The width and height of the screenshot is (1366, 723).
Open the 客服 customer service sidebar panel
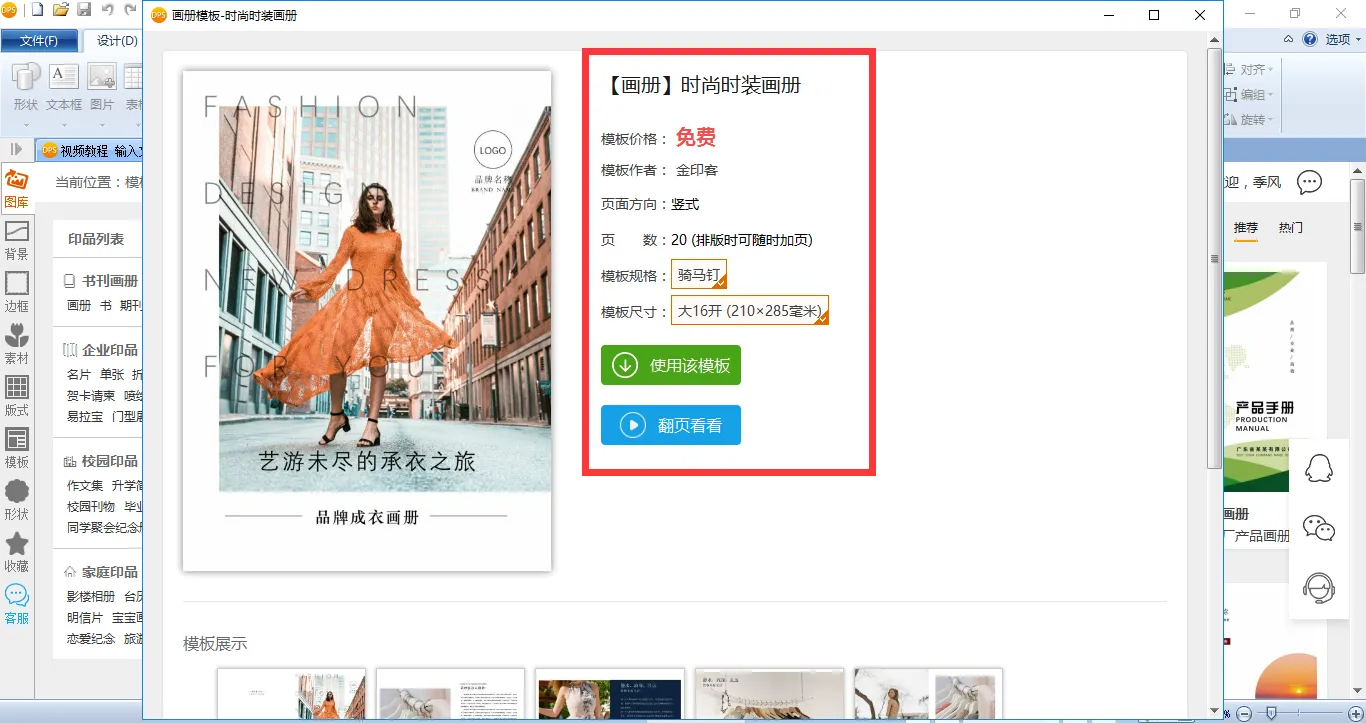(16, 605)
